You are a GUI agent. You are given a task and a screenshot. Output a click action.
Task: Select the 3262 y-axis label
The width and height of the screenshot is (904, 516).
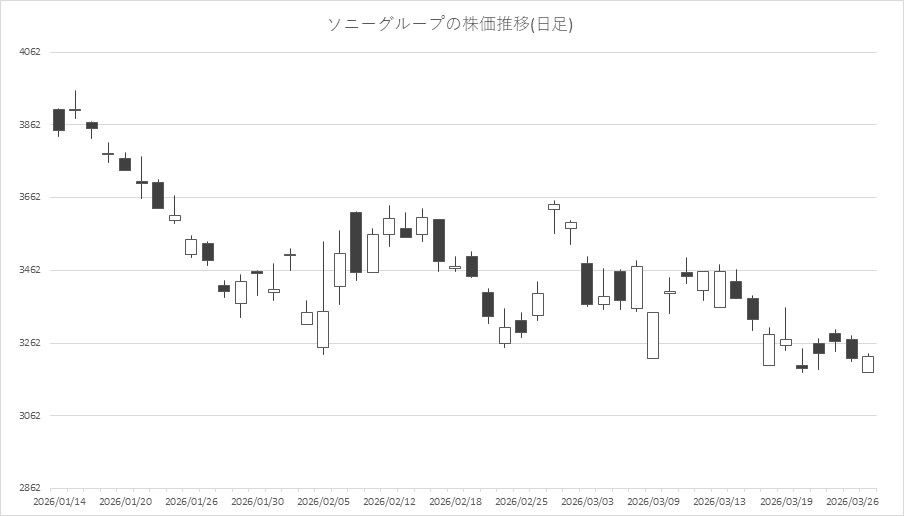click(x=30, y=344)
